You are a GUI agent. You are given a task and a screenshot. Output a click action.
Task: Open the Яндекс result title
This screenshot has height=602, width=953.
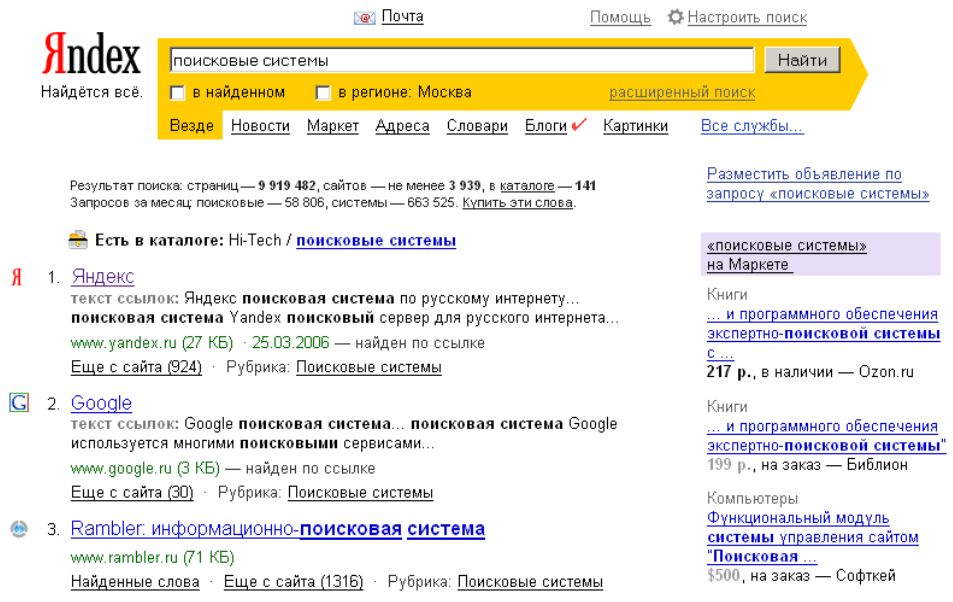pos(103,277)
